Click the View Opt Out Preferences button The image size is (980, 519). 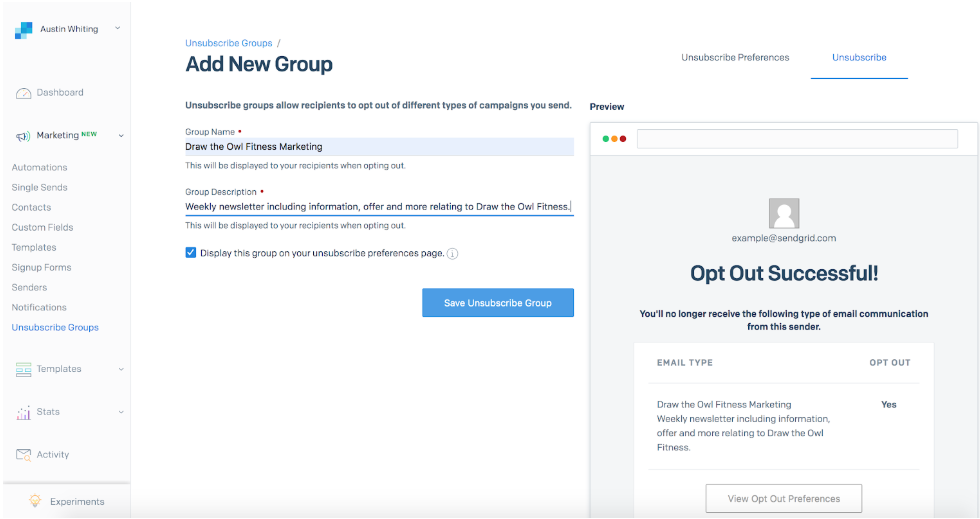coord(784,498)
